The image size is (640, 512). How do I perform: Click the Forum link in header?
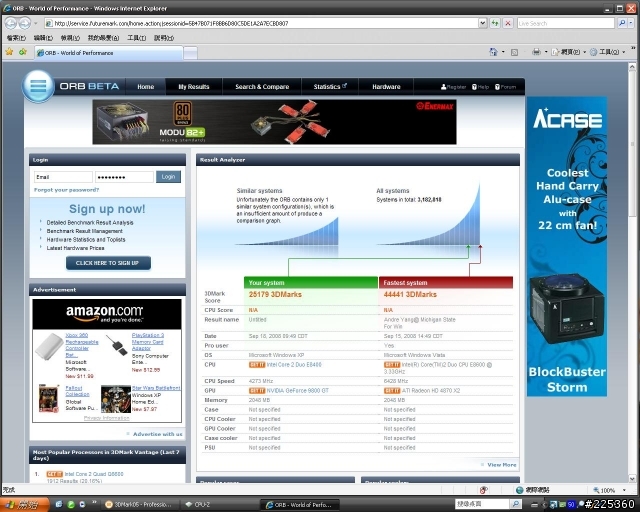pyautogui.click(x=505, y=87)
